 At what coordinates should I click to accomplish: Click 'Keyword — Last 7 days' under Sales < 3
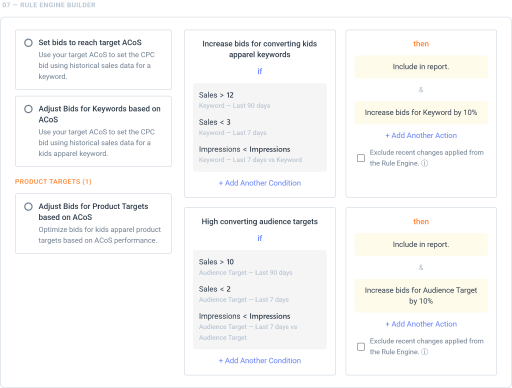232,133
